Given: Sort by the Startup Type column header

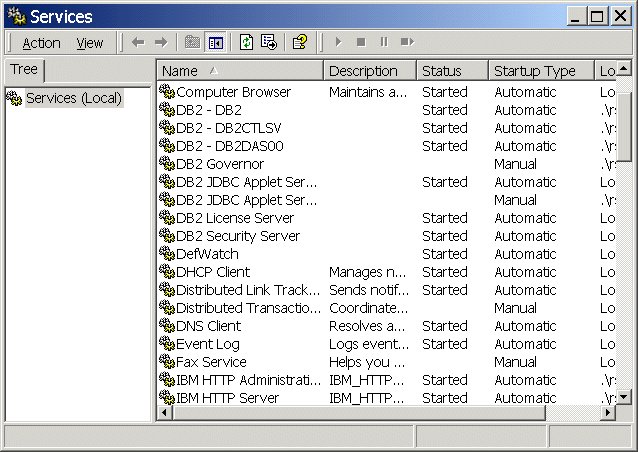Looking at the screenshot, I should pyautogui.click(x=541, y=71).
